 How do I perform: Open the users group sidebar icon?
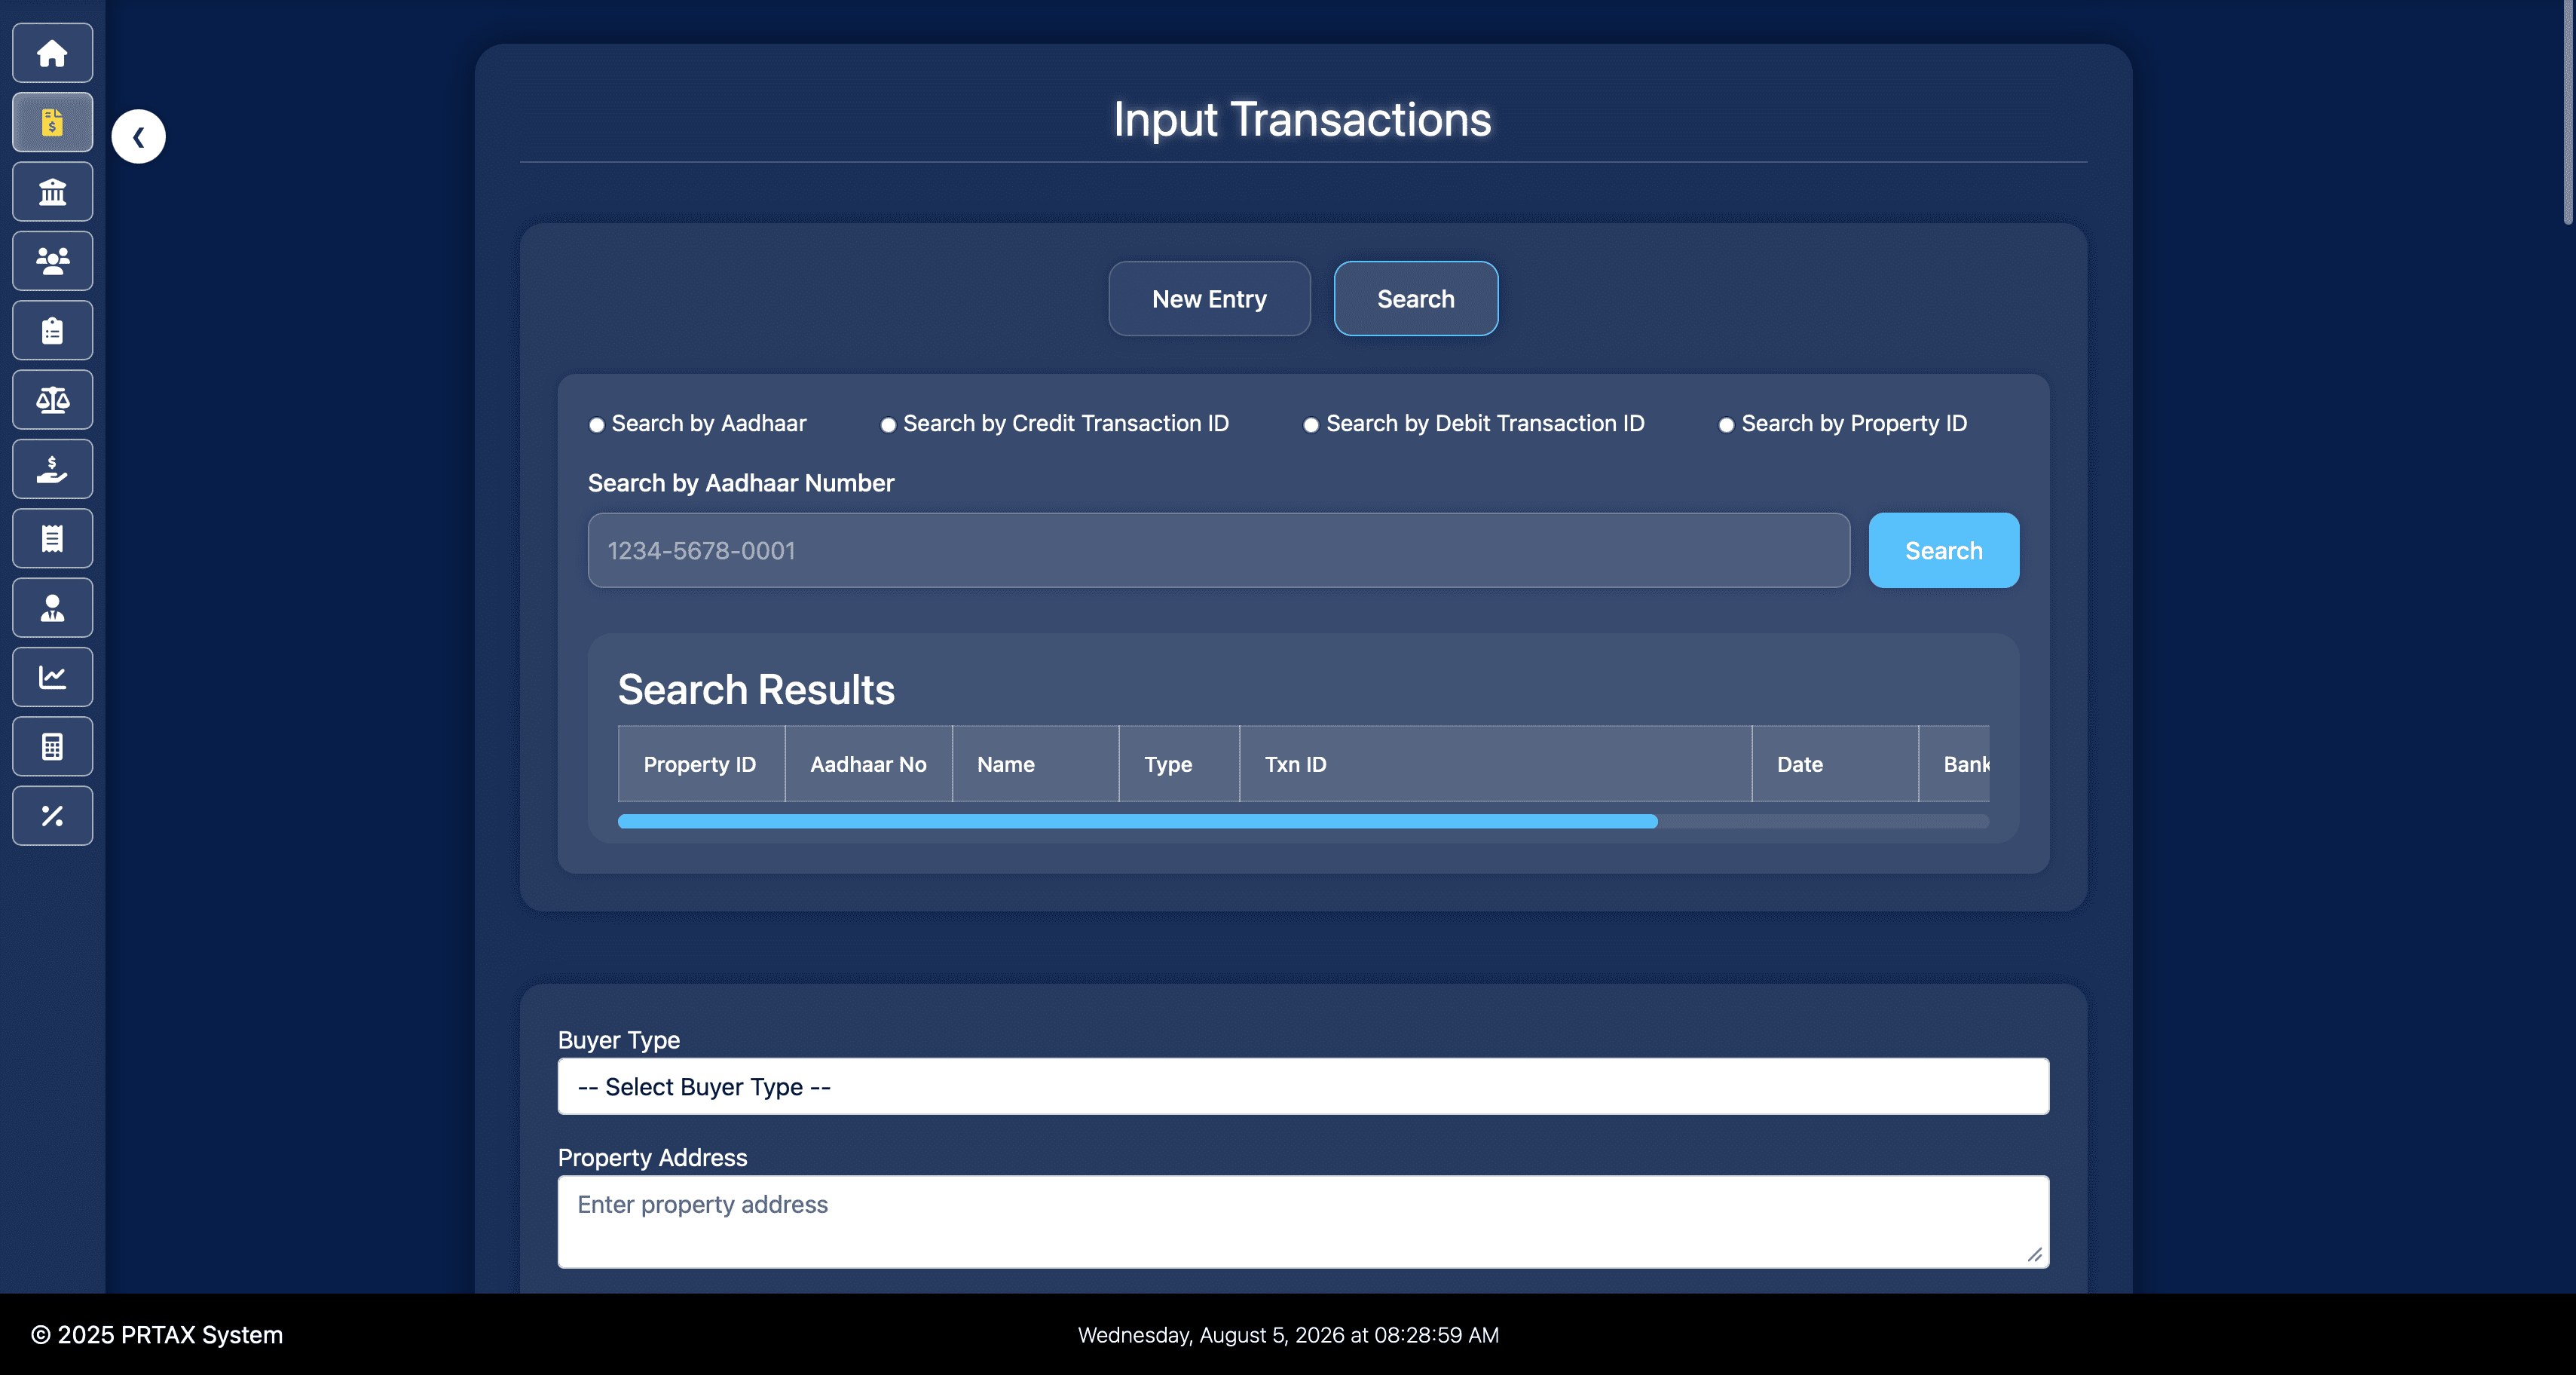pos(52,261)
